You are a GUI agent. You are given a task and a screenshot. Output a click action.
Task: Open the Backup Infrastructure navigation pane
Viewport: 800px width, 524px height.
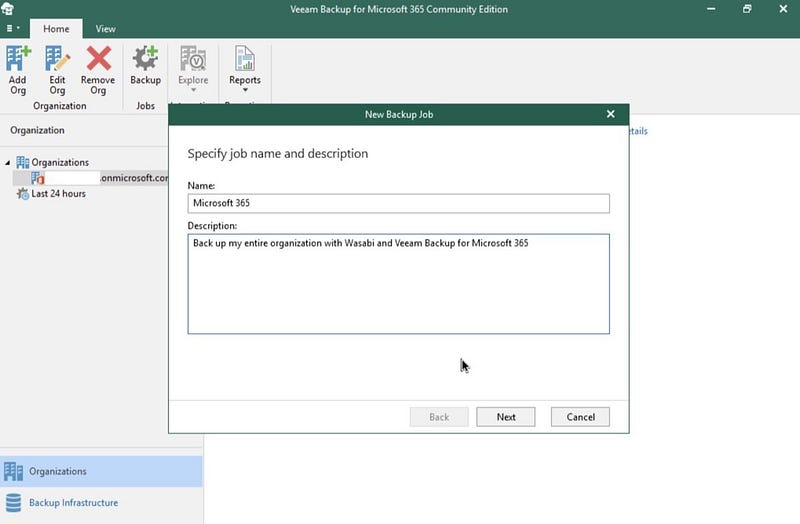click(101, 503)
